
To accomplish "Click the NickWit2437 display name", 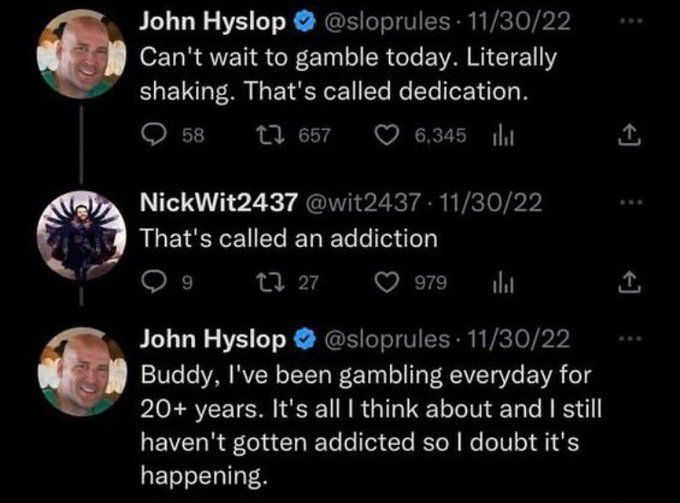I will [x=219, y=203].
